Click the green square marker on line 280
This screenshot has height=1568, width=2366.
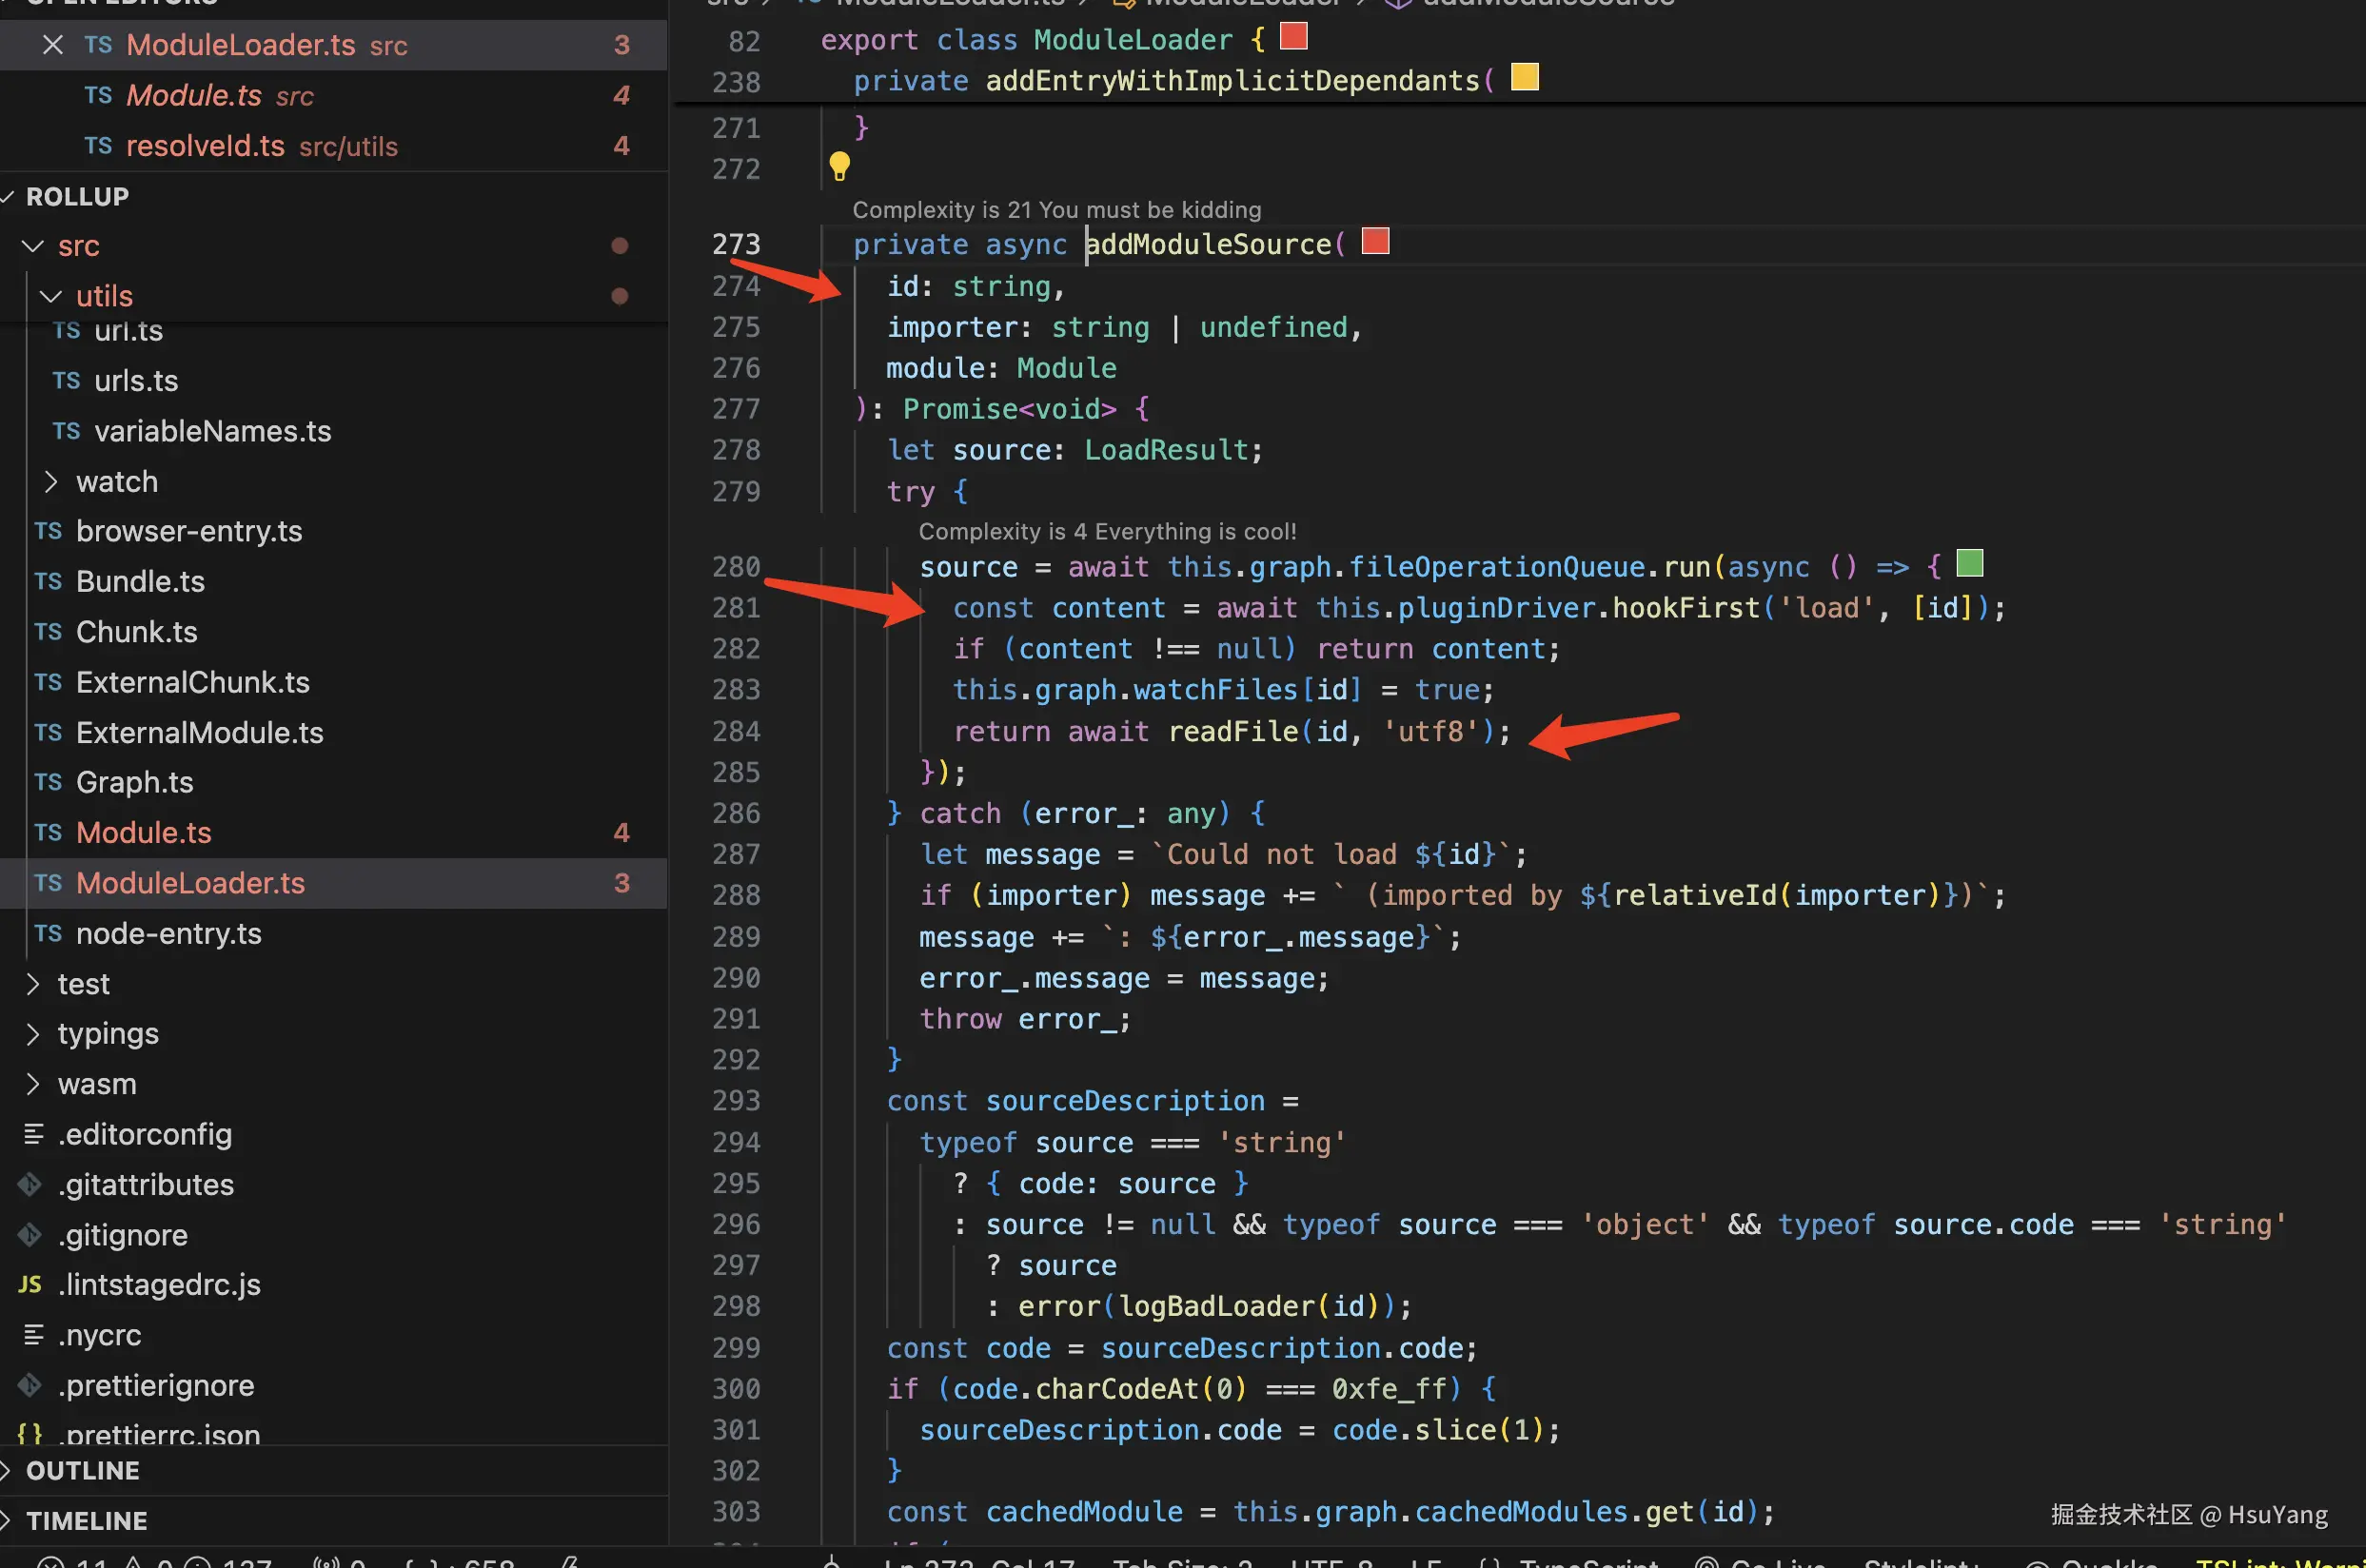(x=1969, y=563)
